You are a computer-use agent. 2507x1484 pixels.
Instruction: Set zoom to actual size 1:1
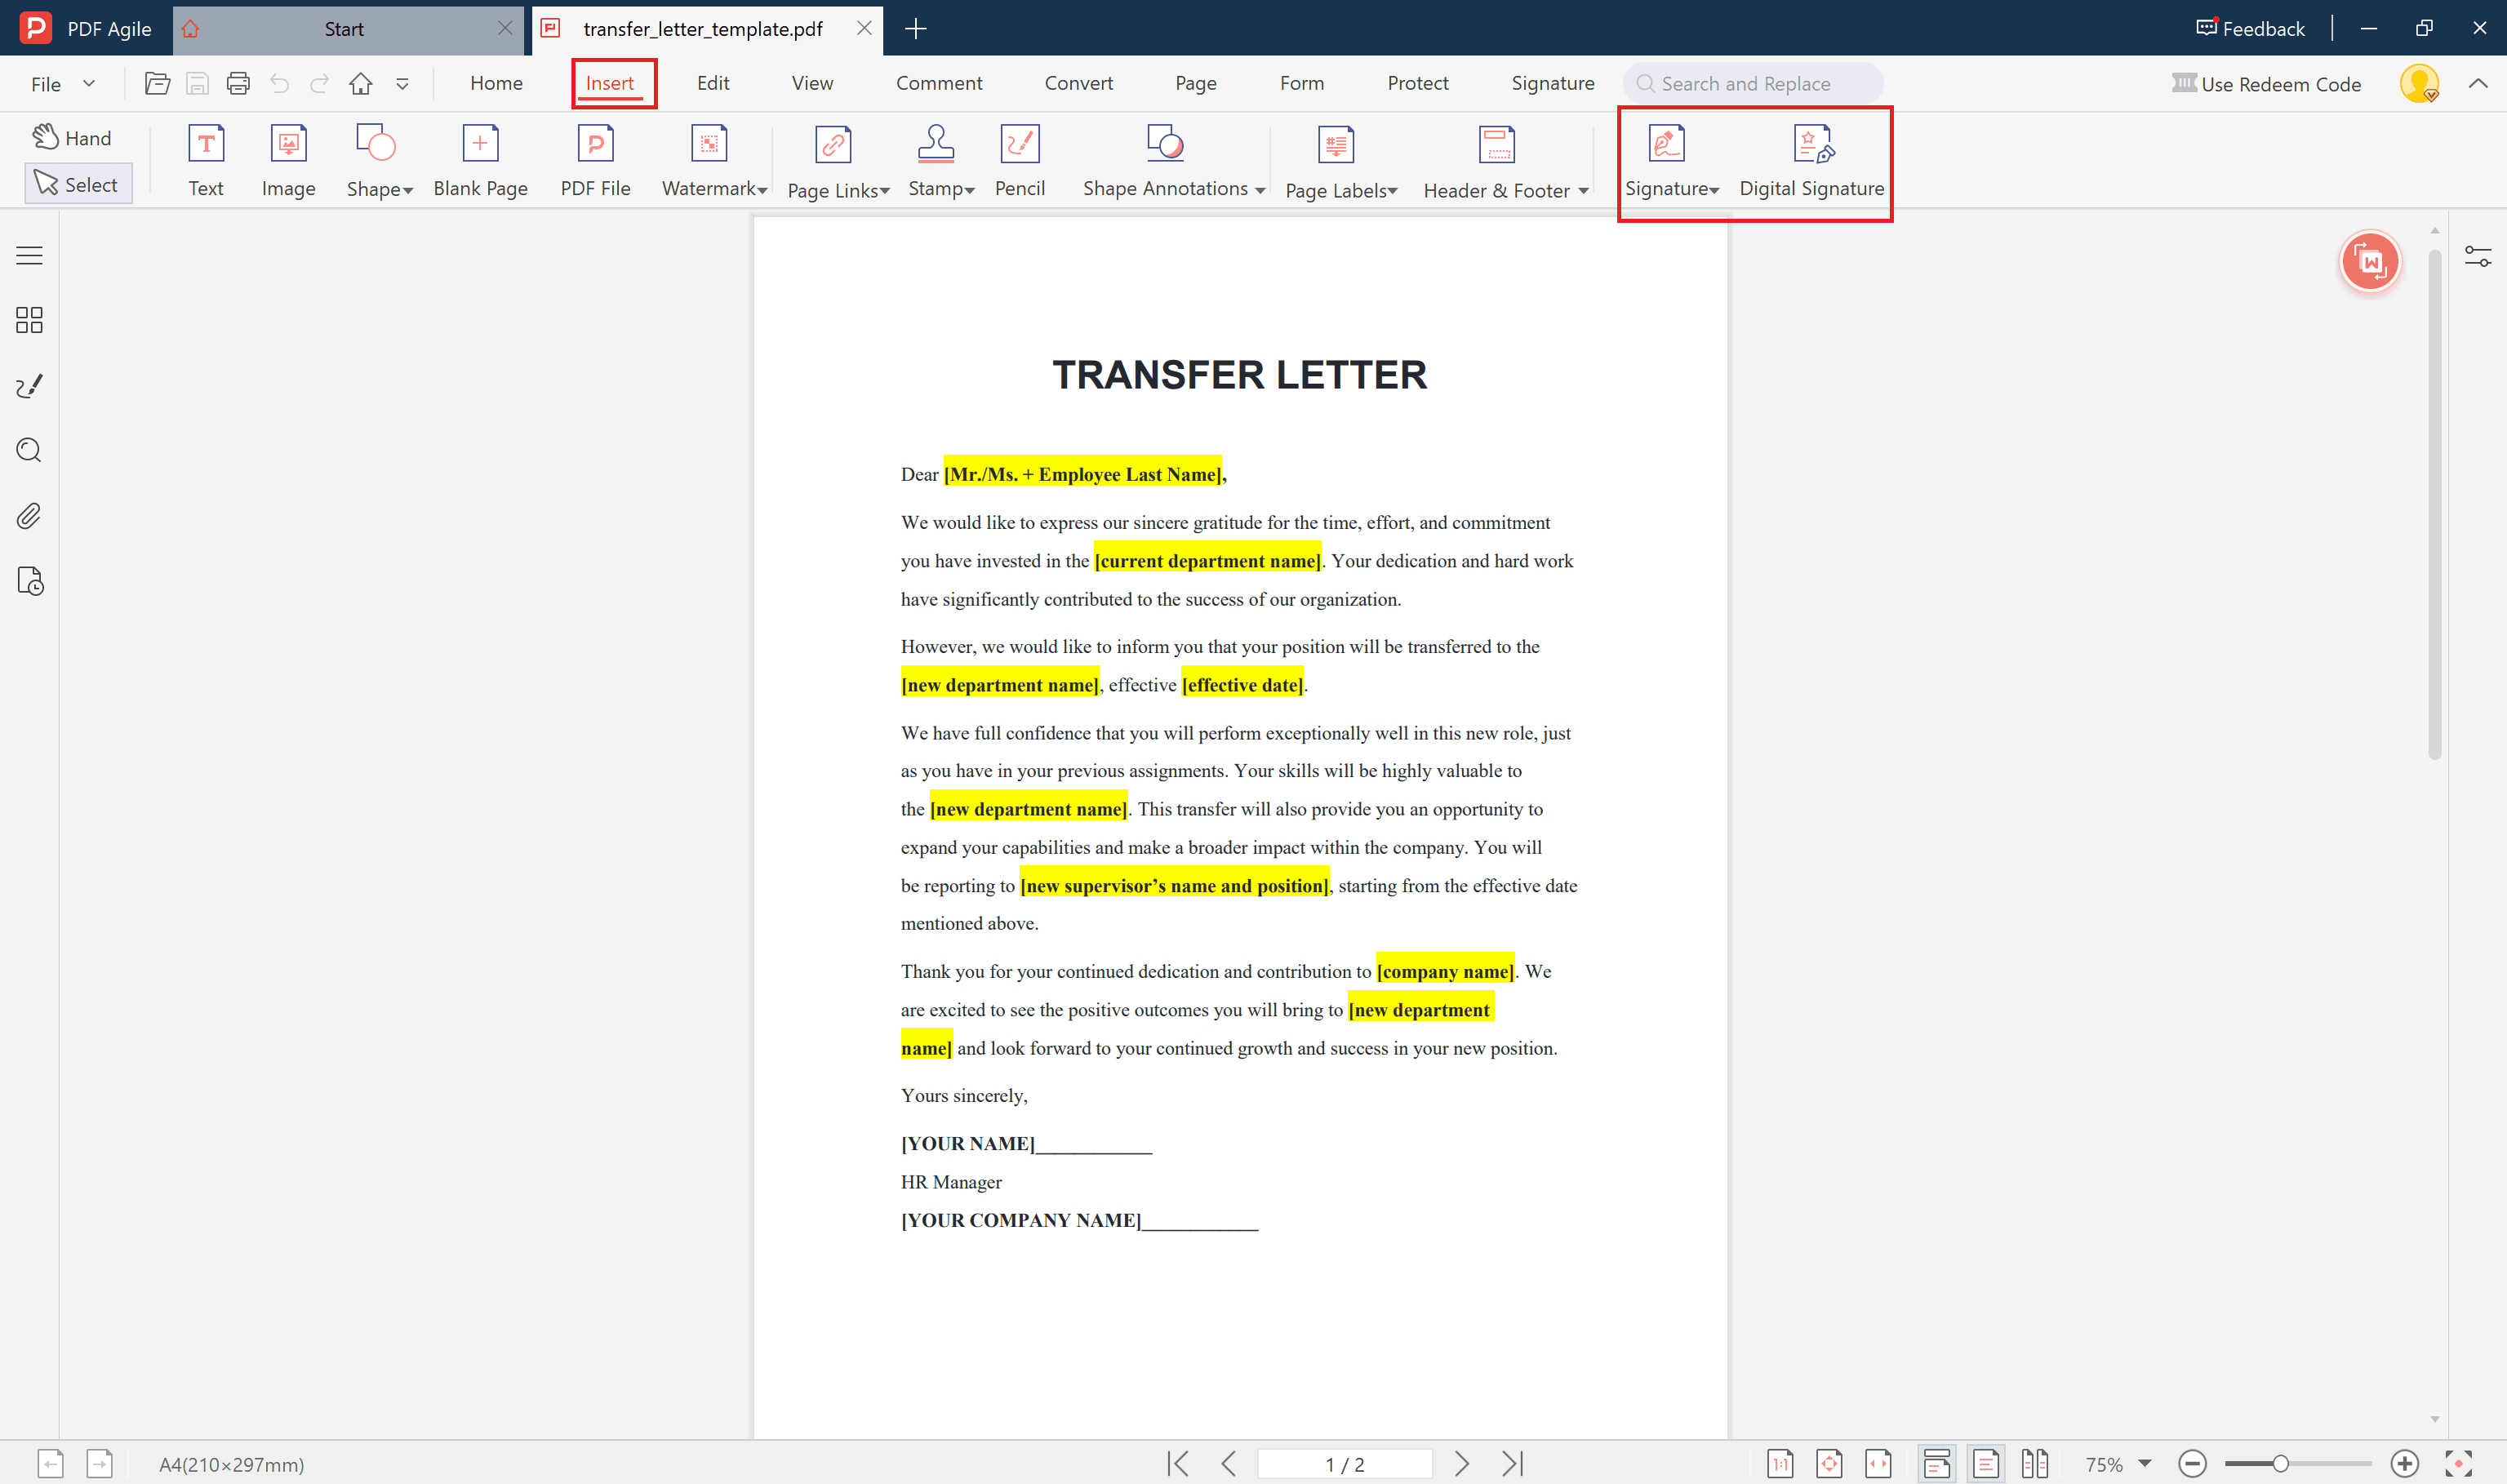(1780, 1462)
